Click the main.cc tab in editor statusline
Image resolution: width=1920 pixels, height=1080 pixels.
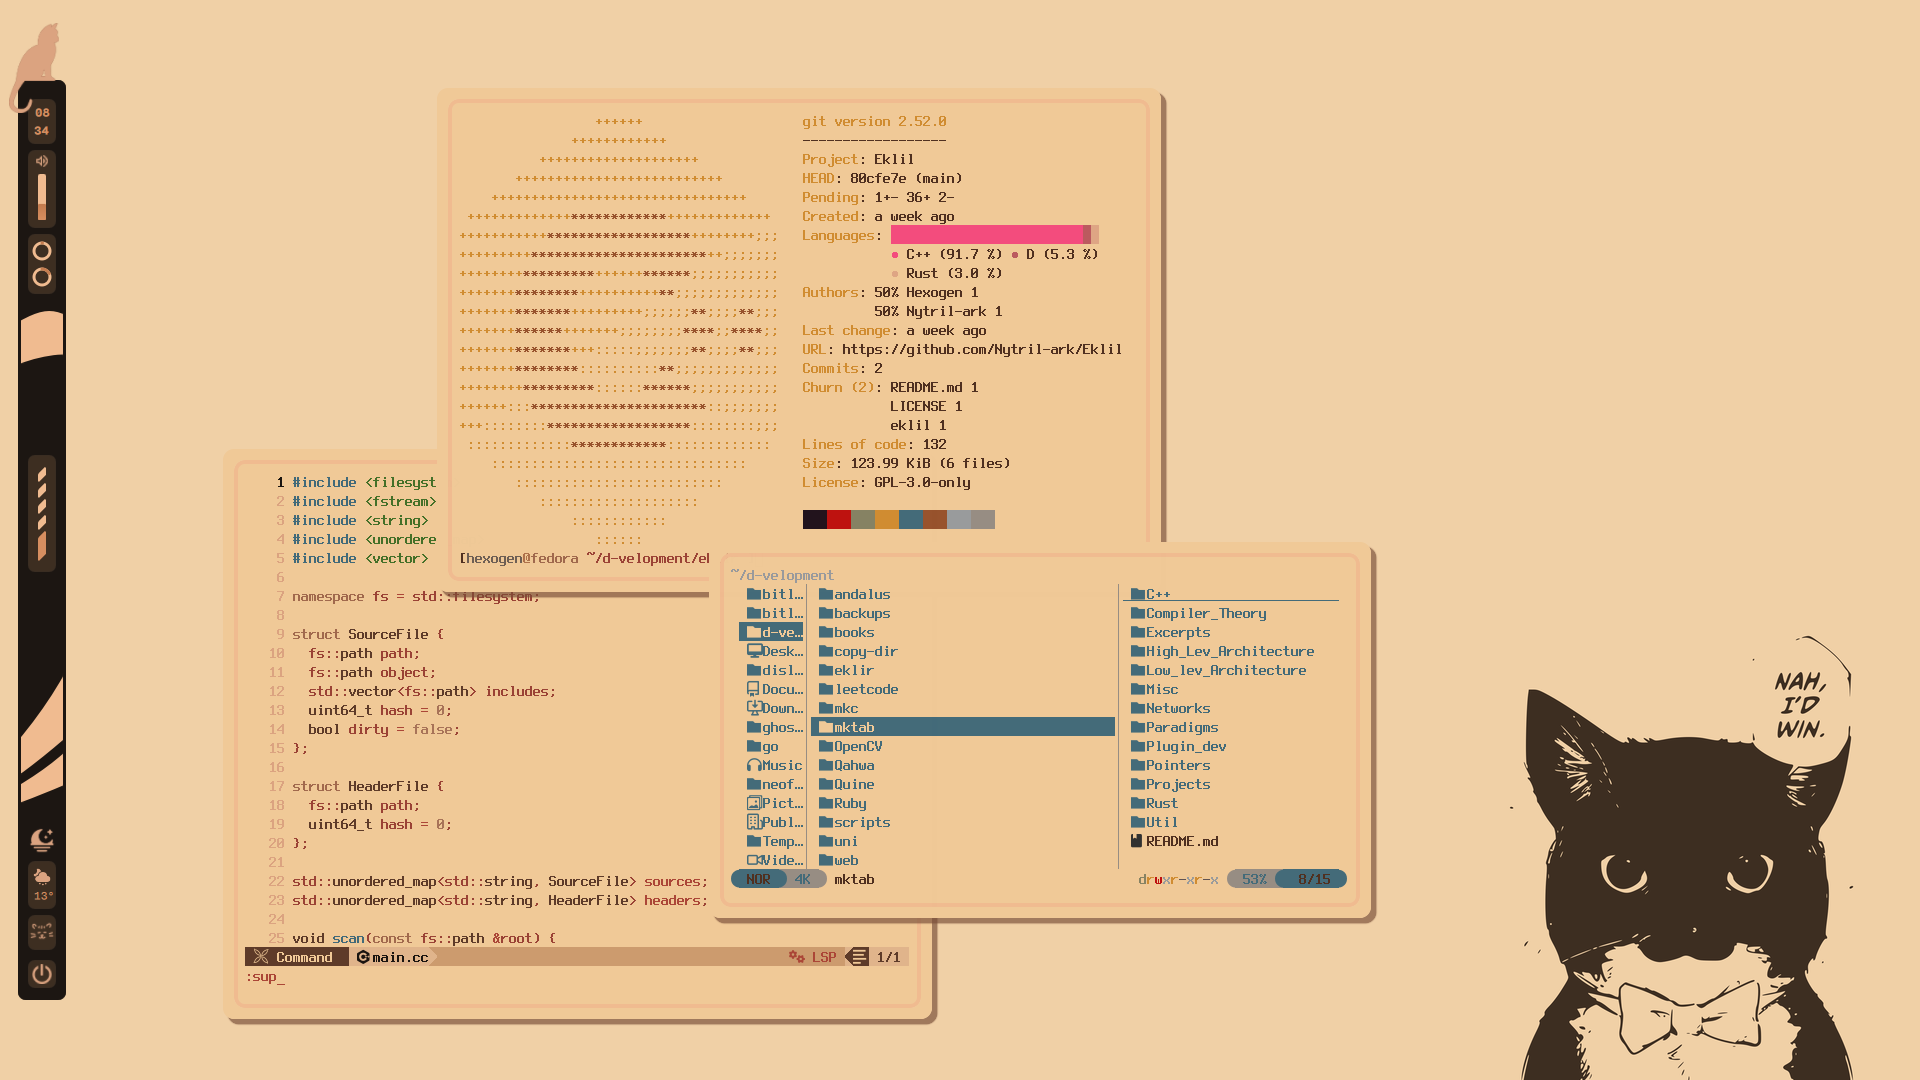[393, 957]
